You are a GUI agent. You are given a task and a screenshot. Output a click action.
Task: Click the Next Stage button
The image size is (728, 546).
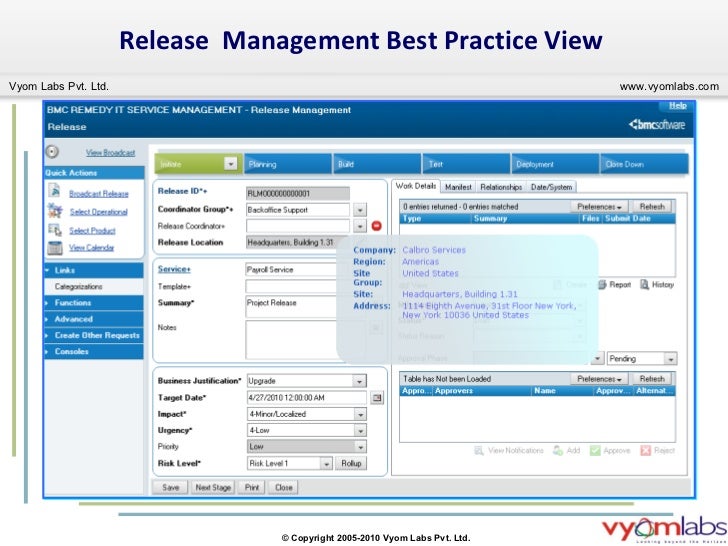pos(213,488)
